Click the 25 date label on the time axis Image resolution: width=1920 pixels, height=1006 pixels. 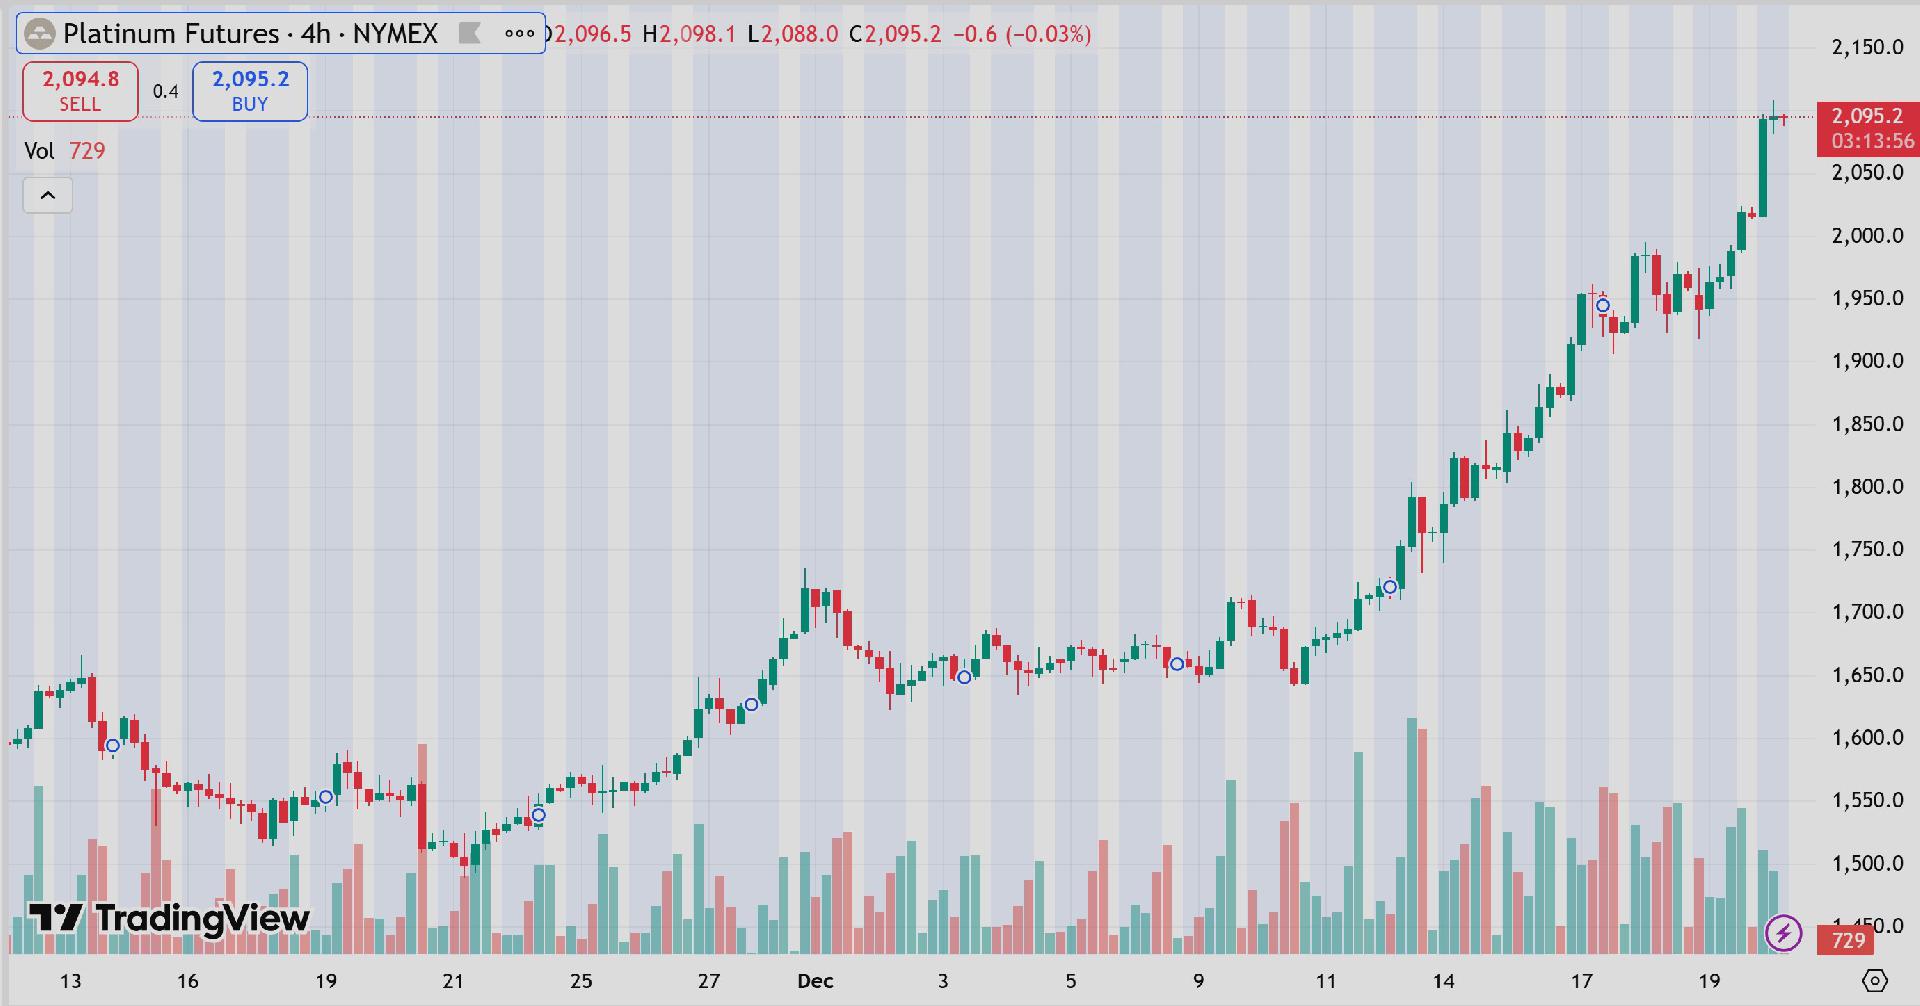tap(581, 981)
